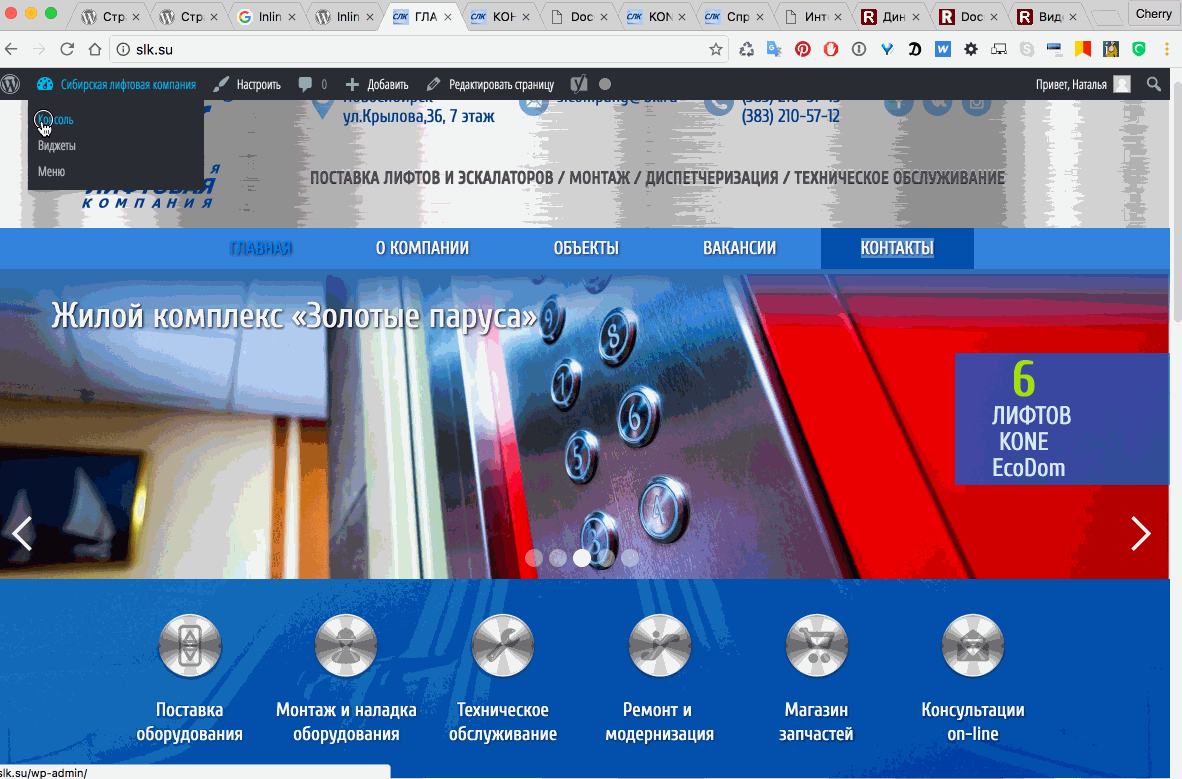Open the comments bubble showing 0

pos(312,84)
